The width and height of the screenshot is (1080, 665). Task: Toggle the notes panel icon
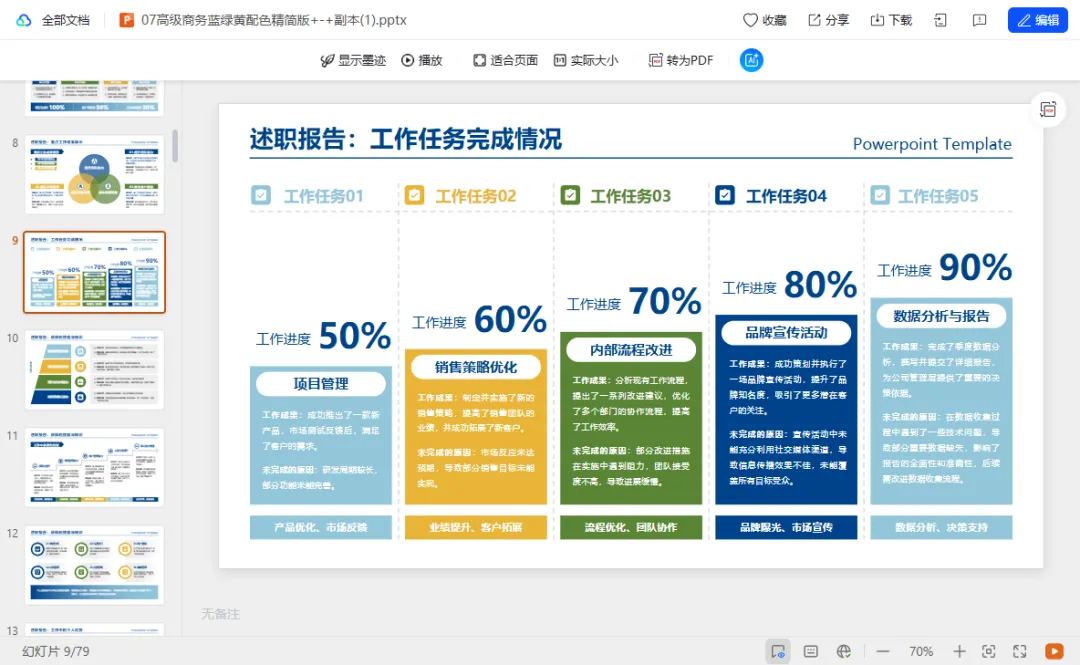tap(811, 651)
